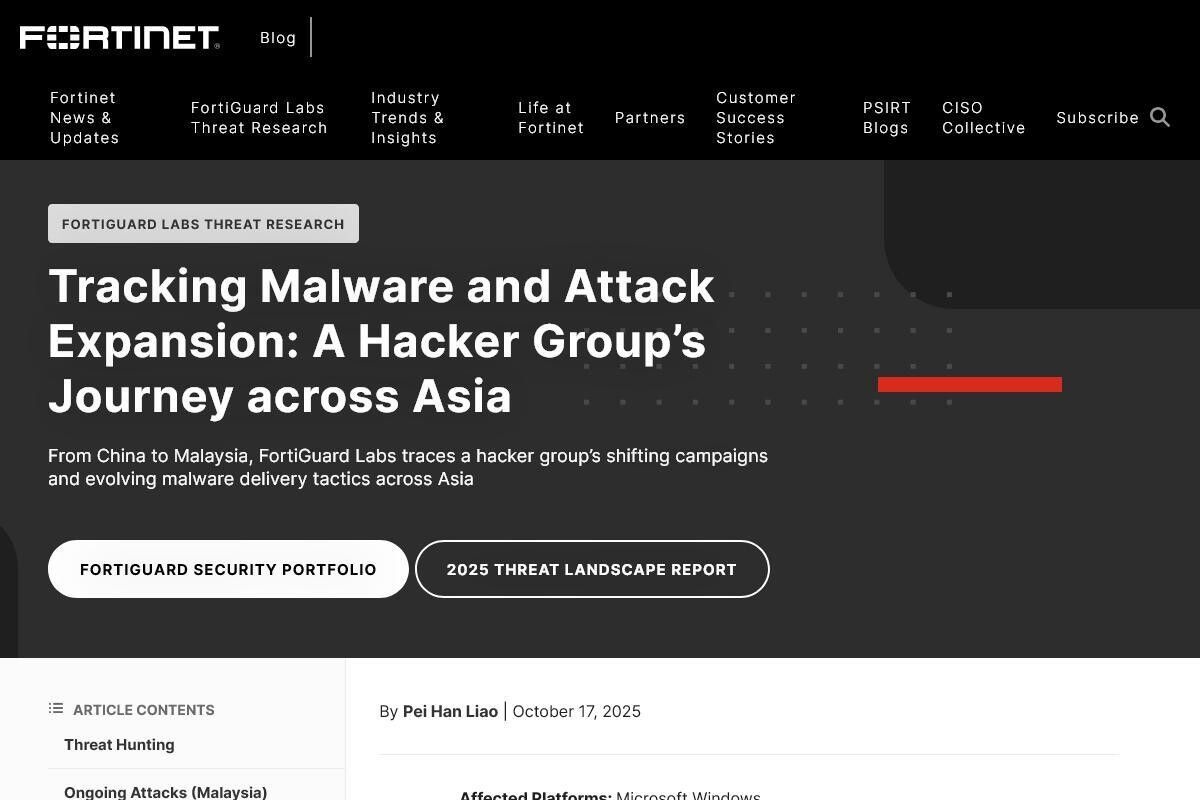Go to FortiGuard Labs Threat Research
The width and height of the screenshot is (1200, 800).
[x=259, y=118]
